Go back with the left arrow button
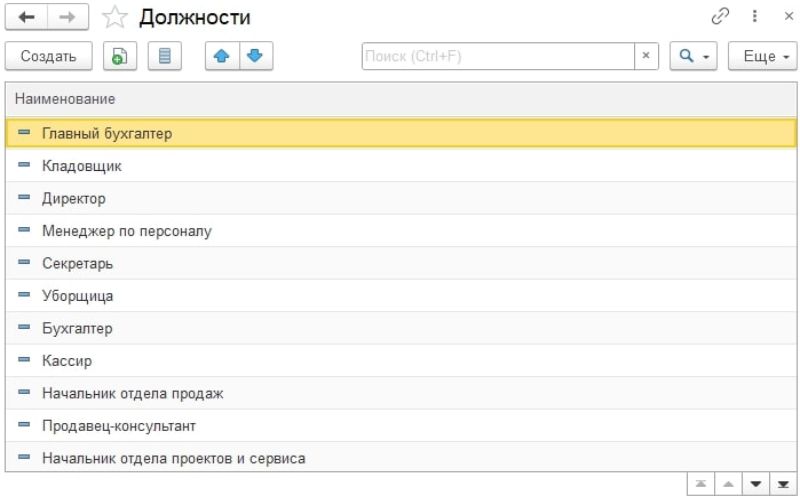The height and width of the screenshot is (500, 800). coord(27,17)
